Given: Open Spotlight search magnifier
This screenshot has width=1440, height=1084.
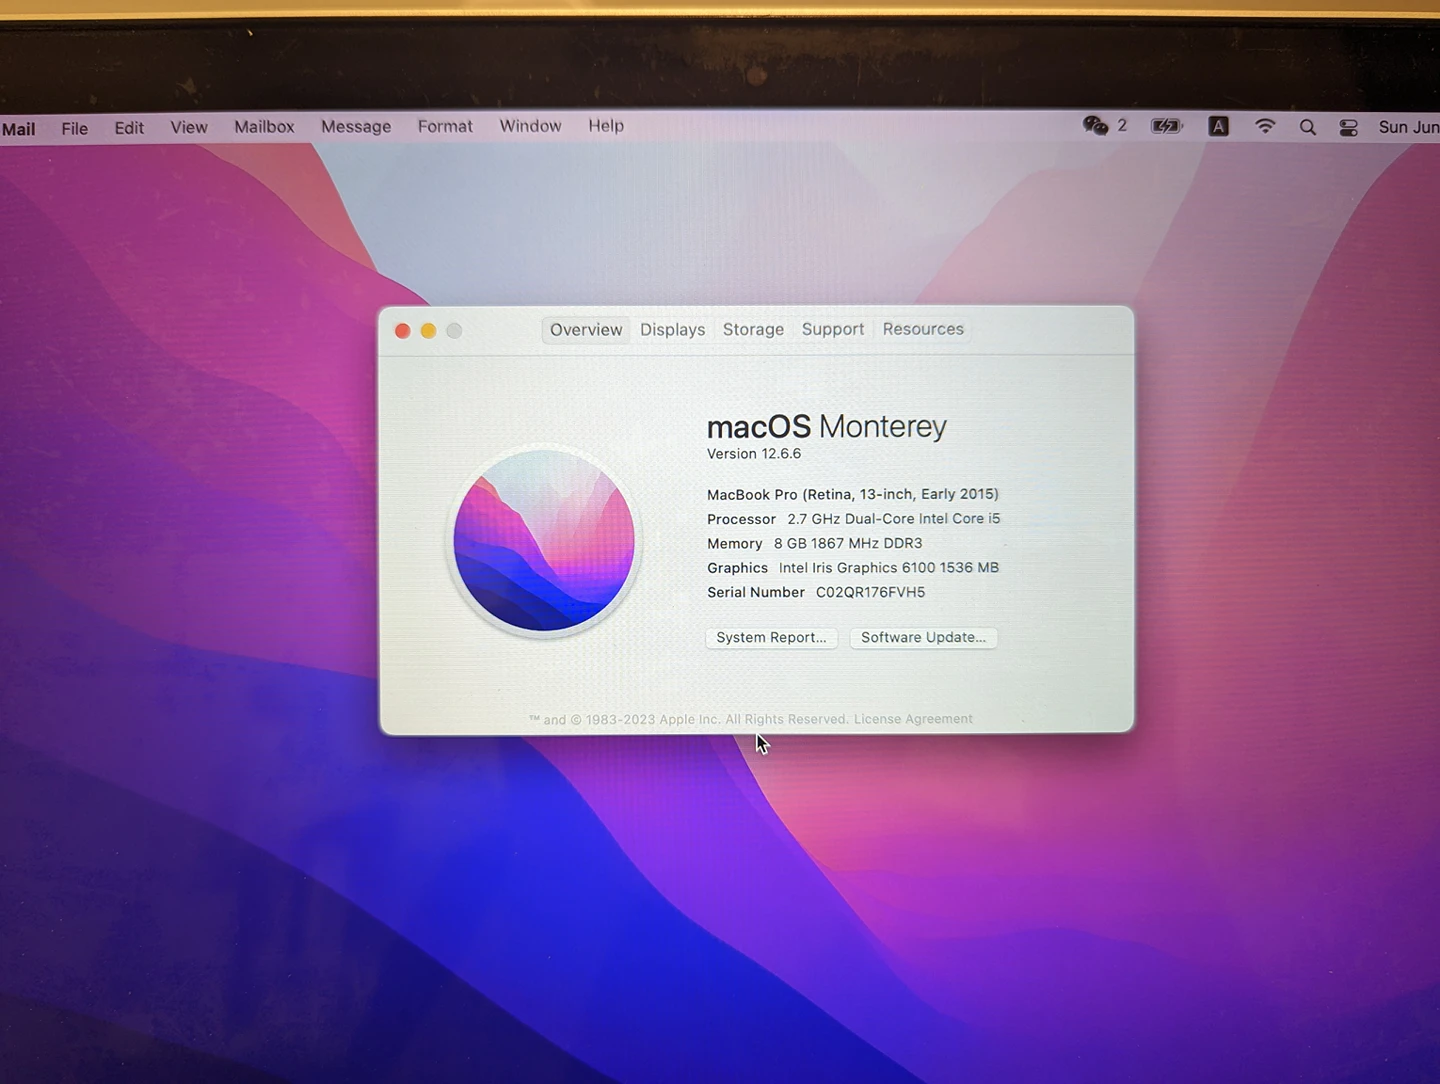Looking at the screenshot, I should pyautogui.click(x=1307, y=127).
